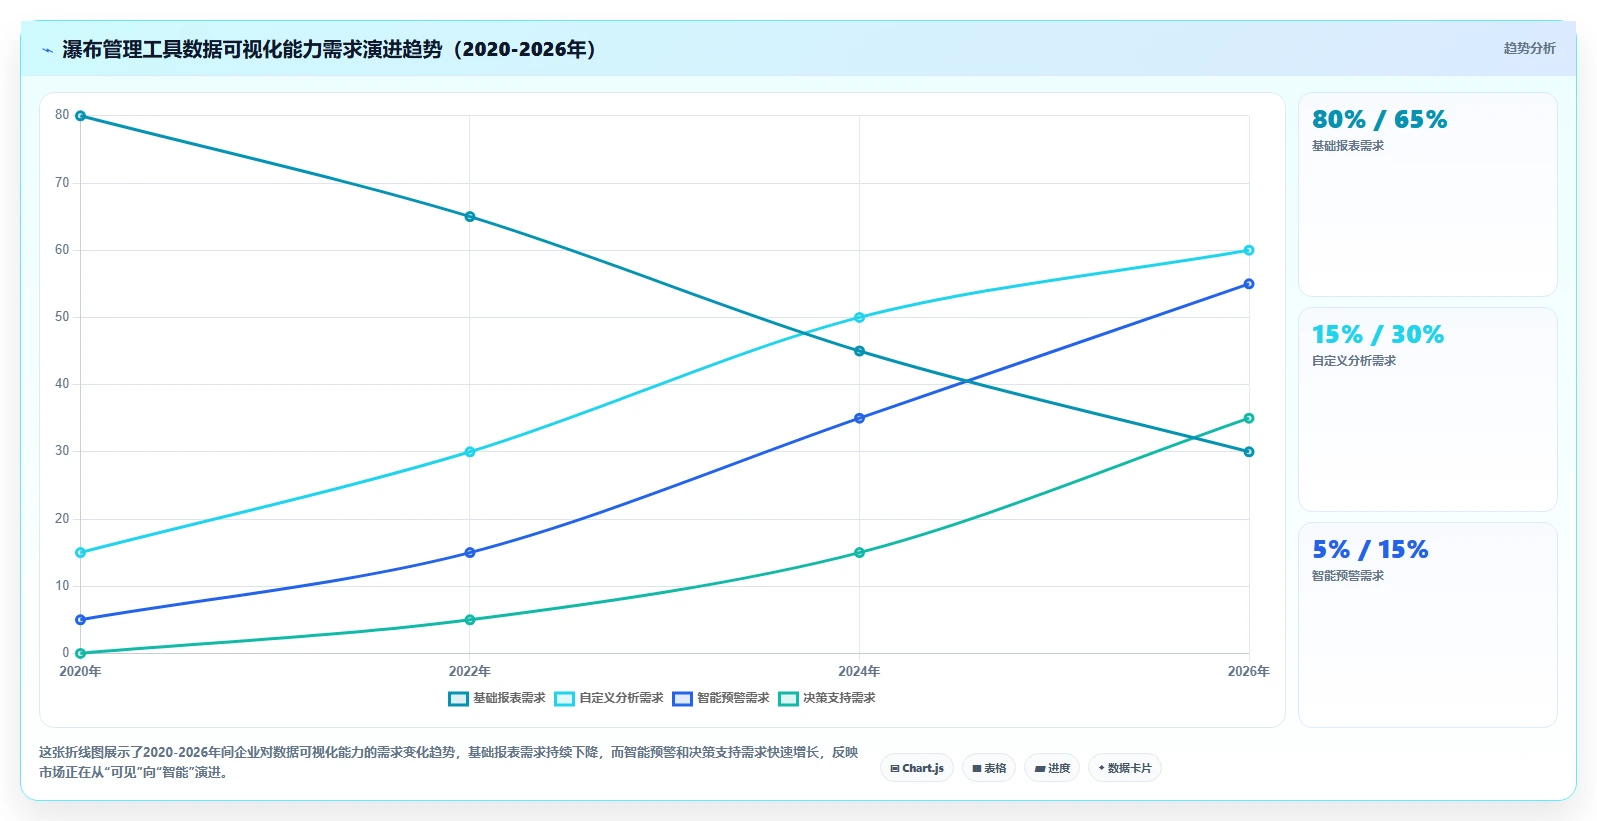
Task: Click the 10 y-axis tick label
Action: pos(62,586)
